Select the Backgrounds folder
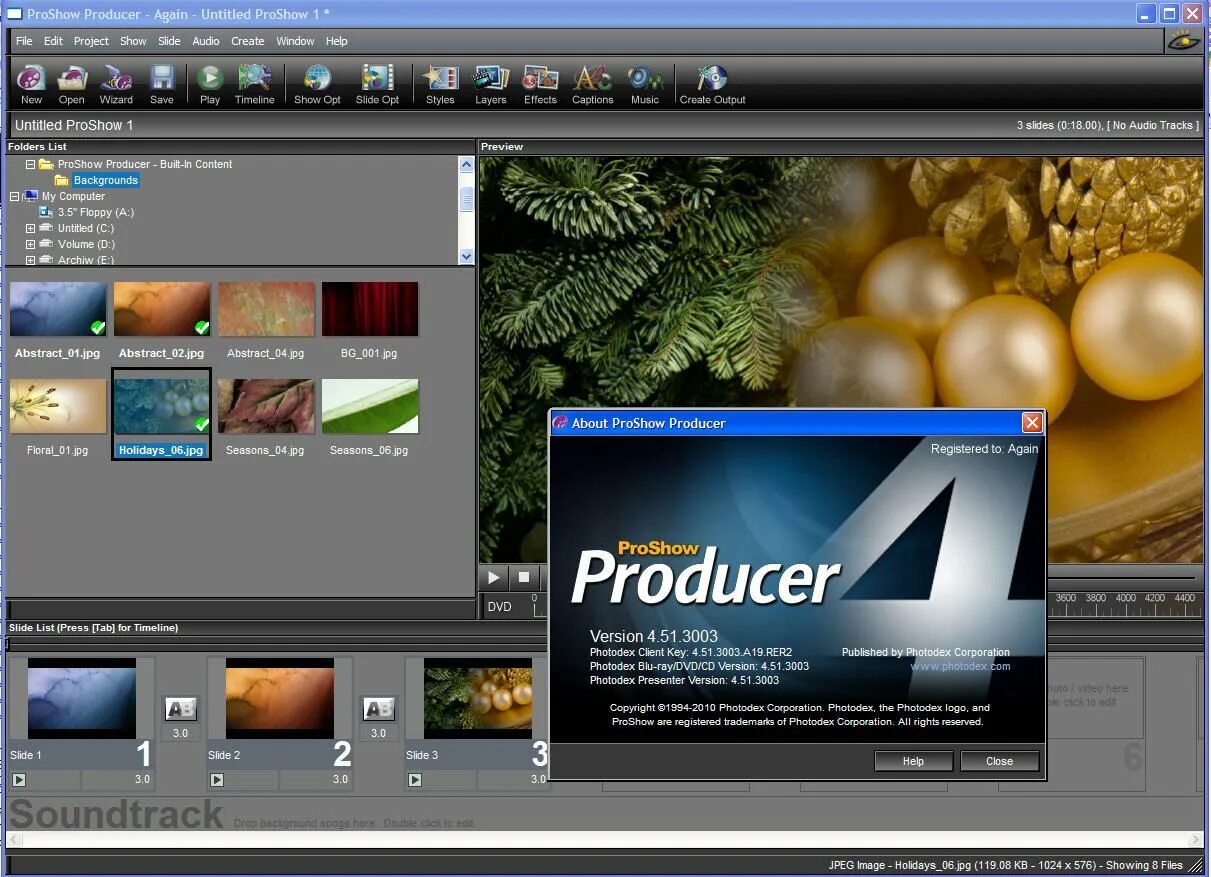The height and width of the screenshot is (877, 1211). click(x=105, y=180)
